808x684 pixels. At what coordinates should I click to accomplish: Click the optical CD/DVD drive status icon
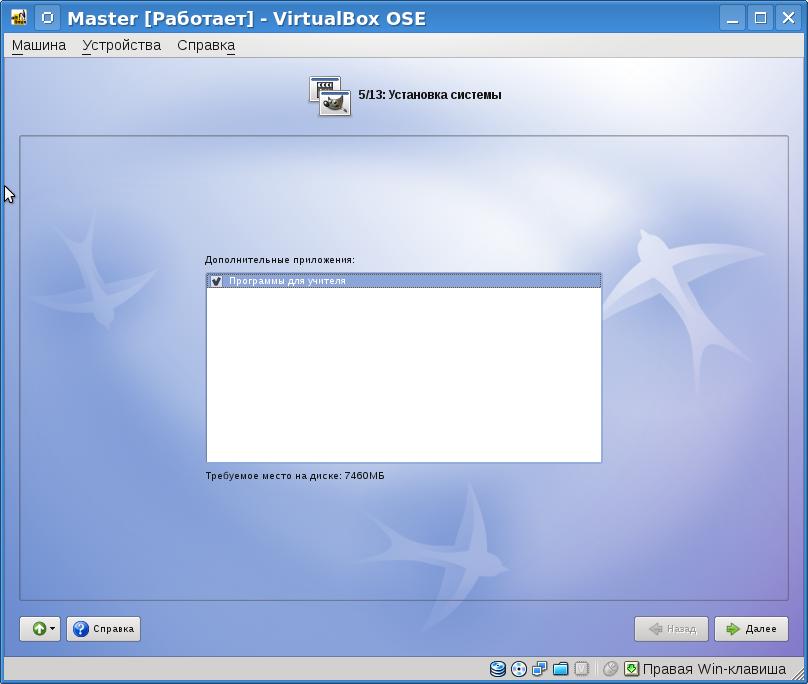[518, 669]
